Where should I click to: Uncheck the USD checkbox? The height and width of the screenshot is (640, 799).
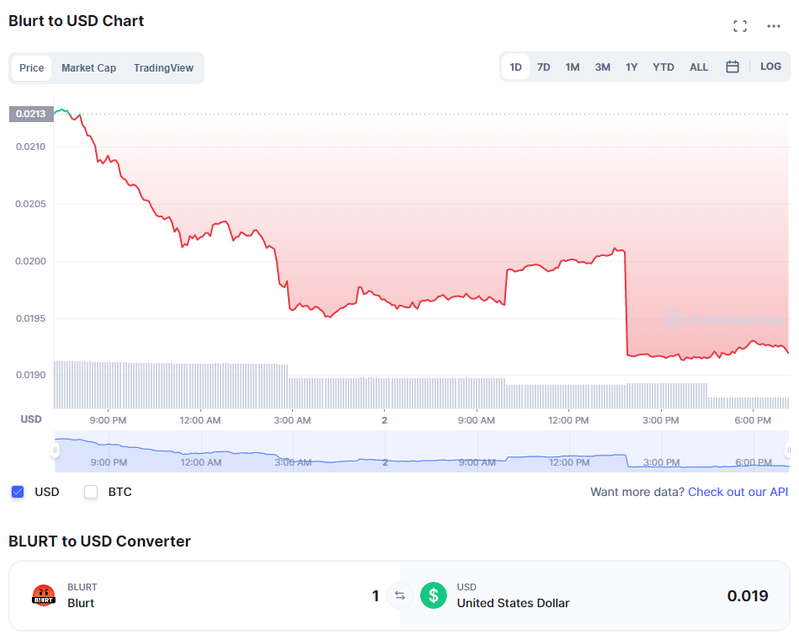(18, 492)
